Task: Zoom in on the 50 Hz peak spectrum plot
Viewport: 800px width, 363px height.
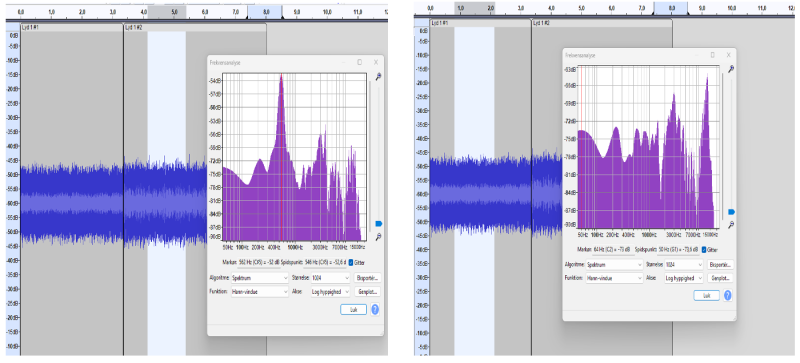Action: pos(731,69)
